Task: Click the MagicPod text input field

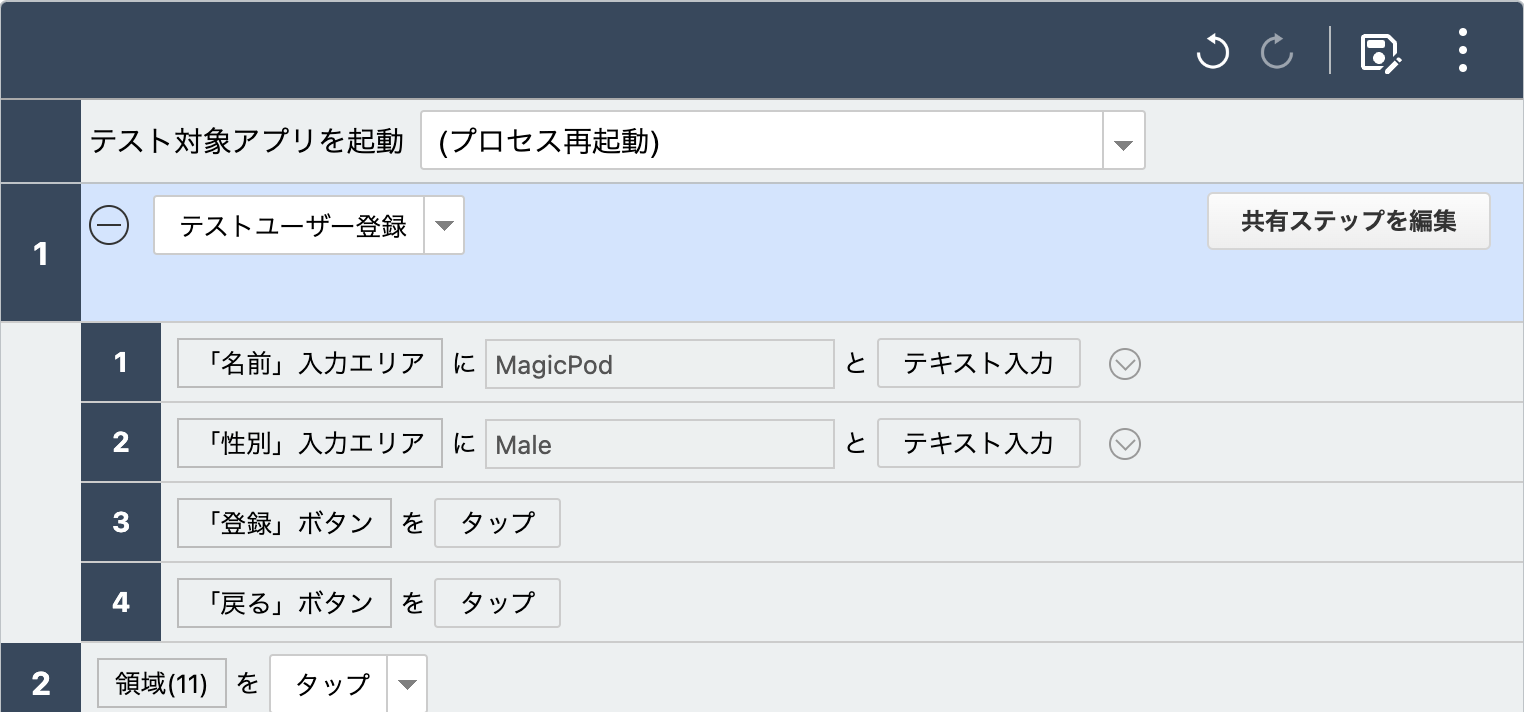Action: 660,364
